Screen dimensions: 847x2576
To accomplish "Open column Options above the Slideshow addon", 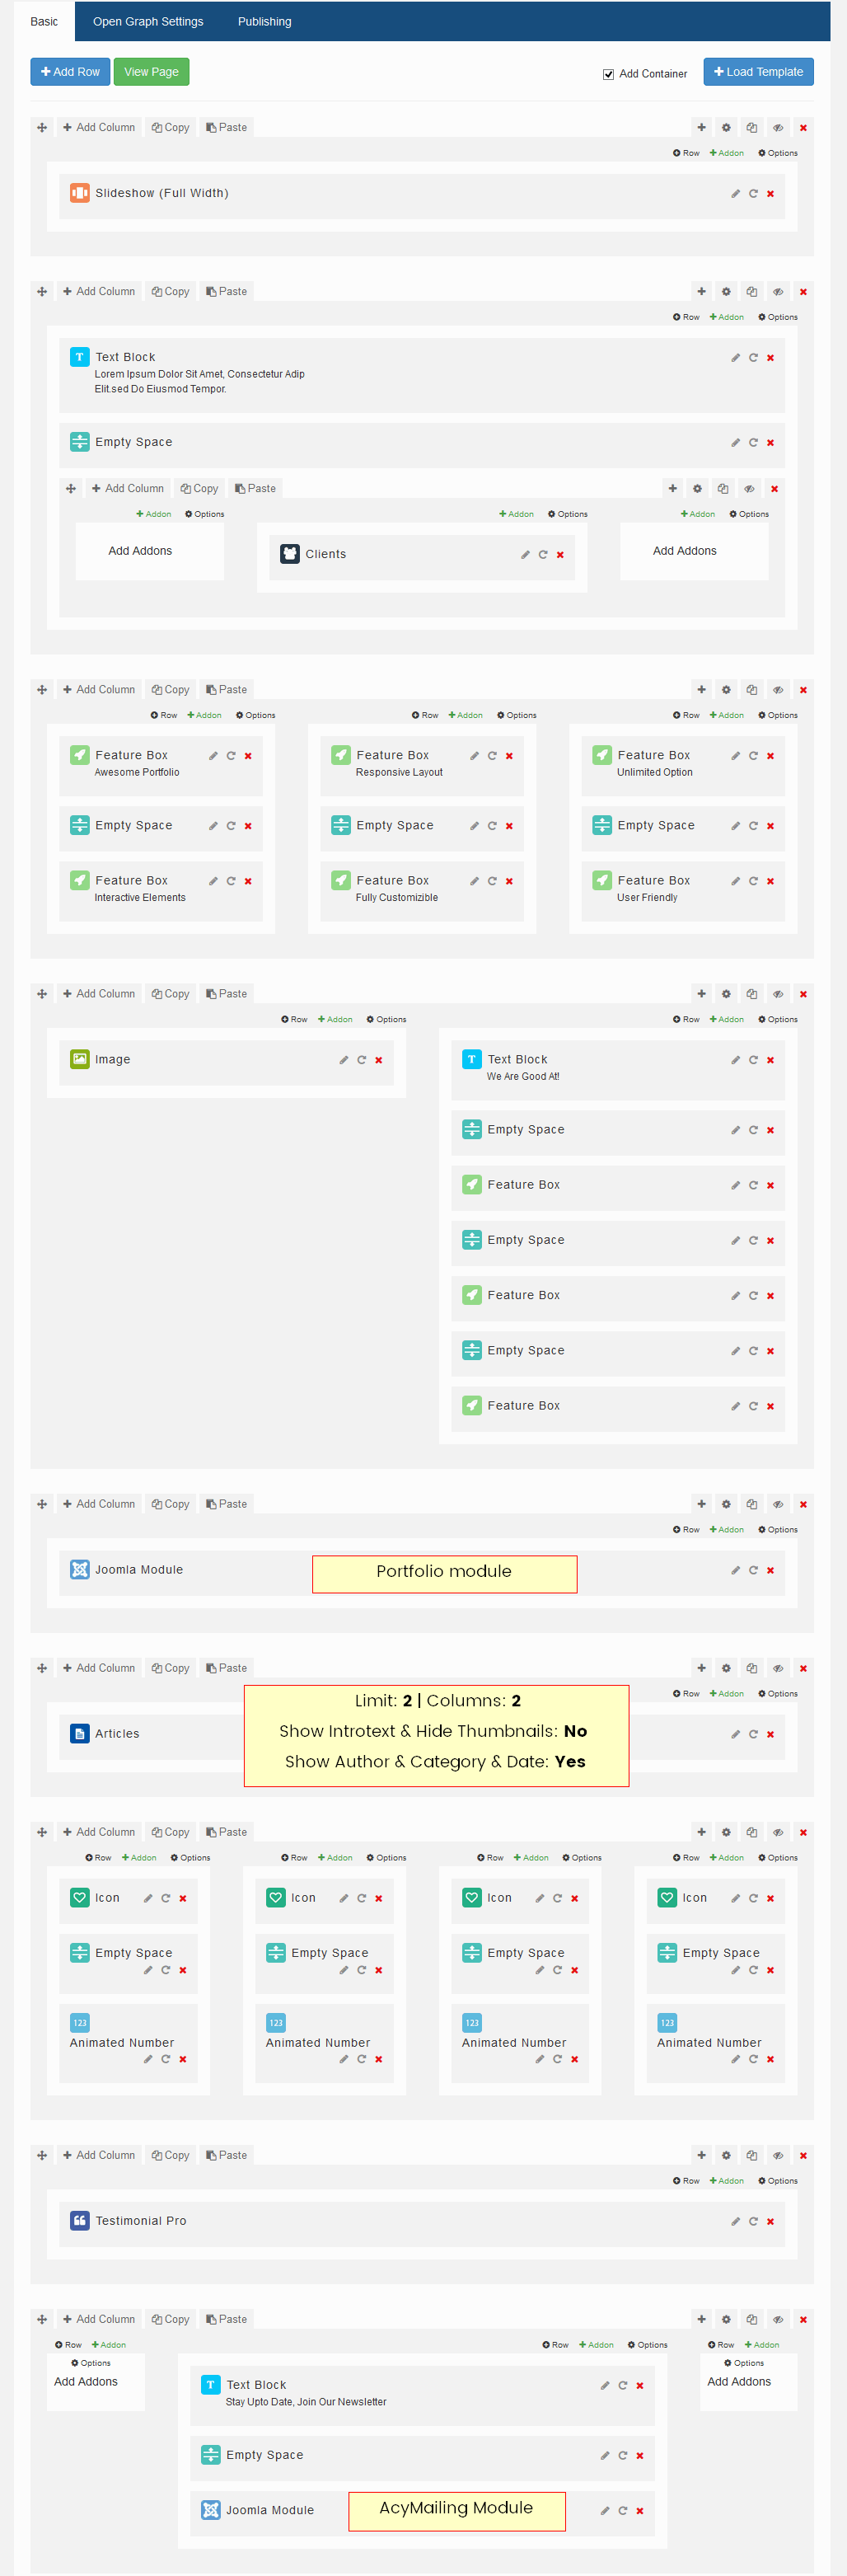I will [x=778, y=153].
